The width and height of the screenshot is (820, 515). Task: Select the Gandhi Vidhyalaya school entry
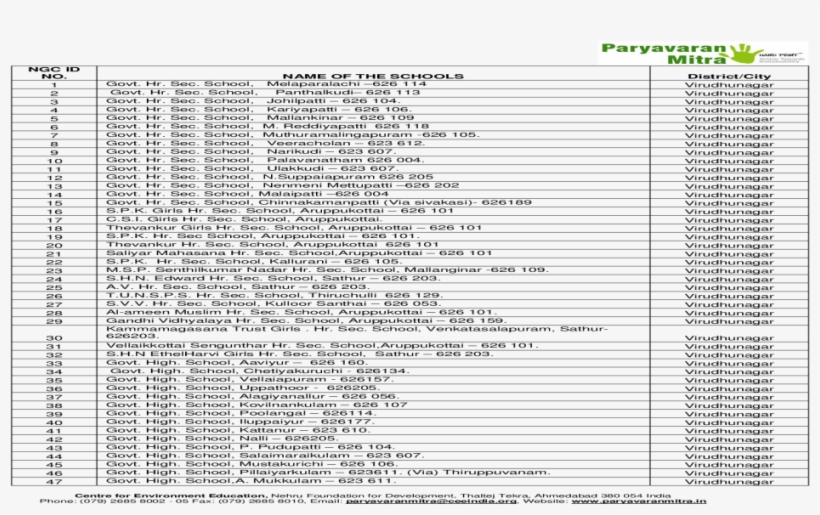(305, 320)
